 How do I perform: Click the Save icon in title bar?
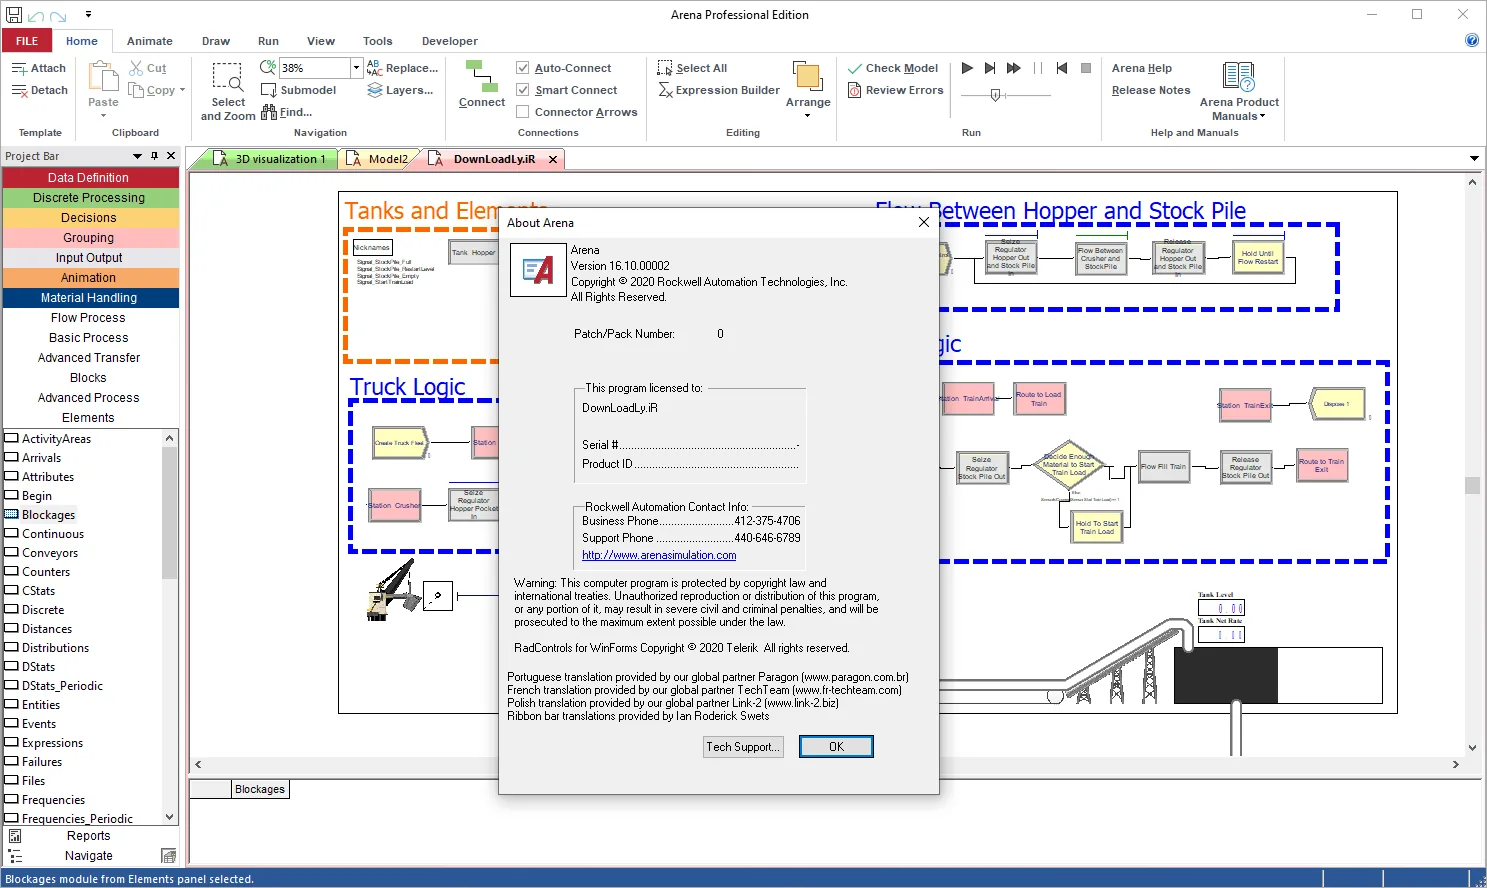[14, 15]
